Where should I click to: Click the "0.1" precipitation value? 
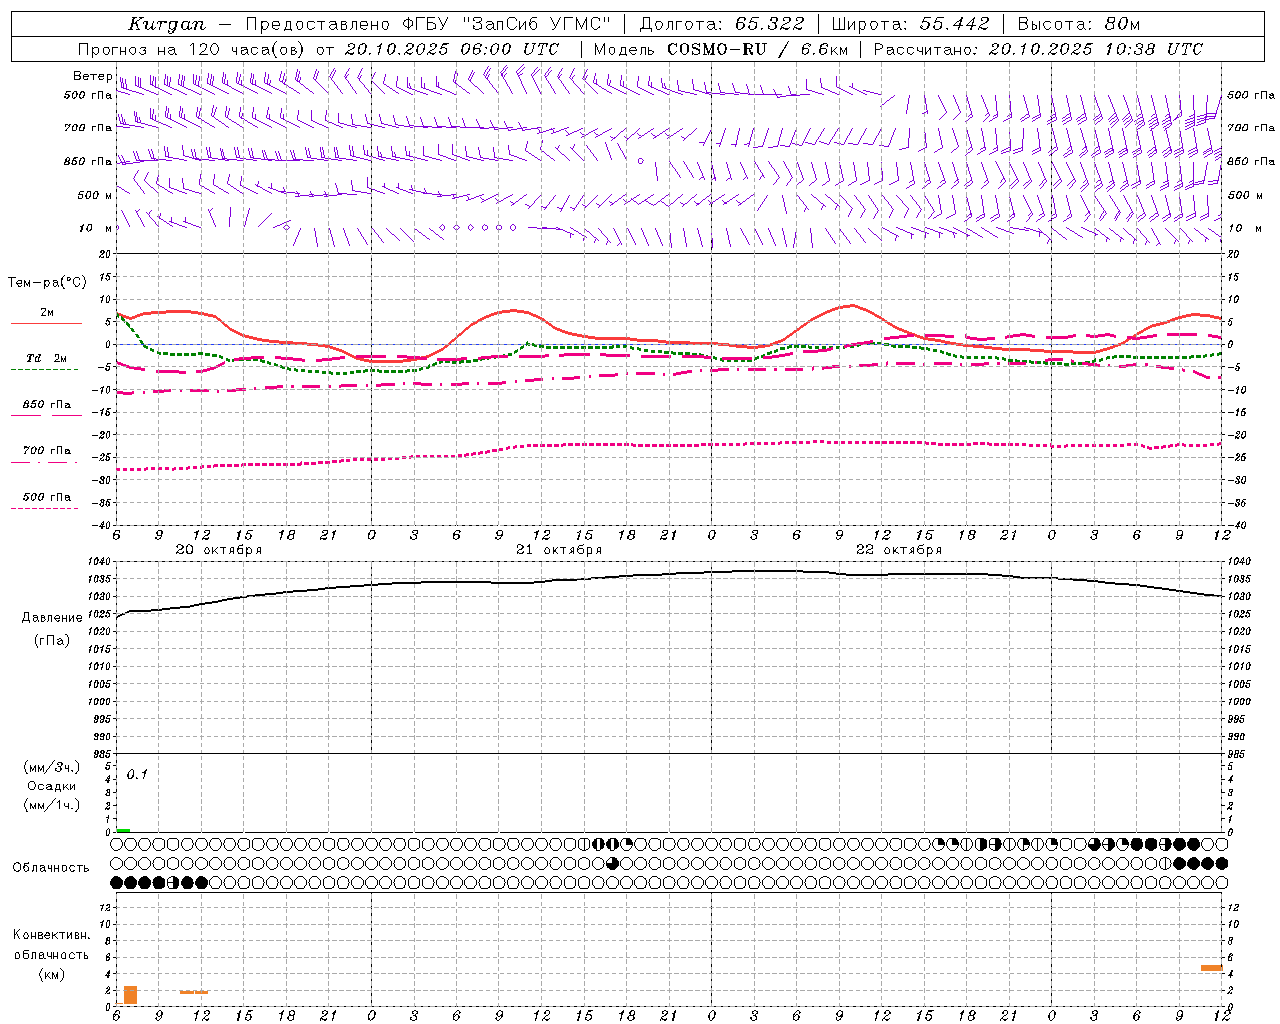(137, 775)
